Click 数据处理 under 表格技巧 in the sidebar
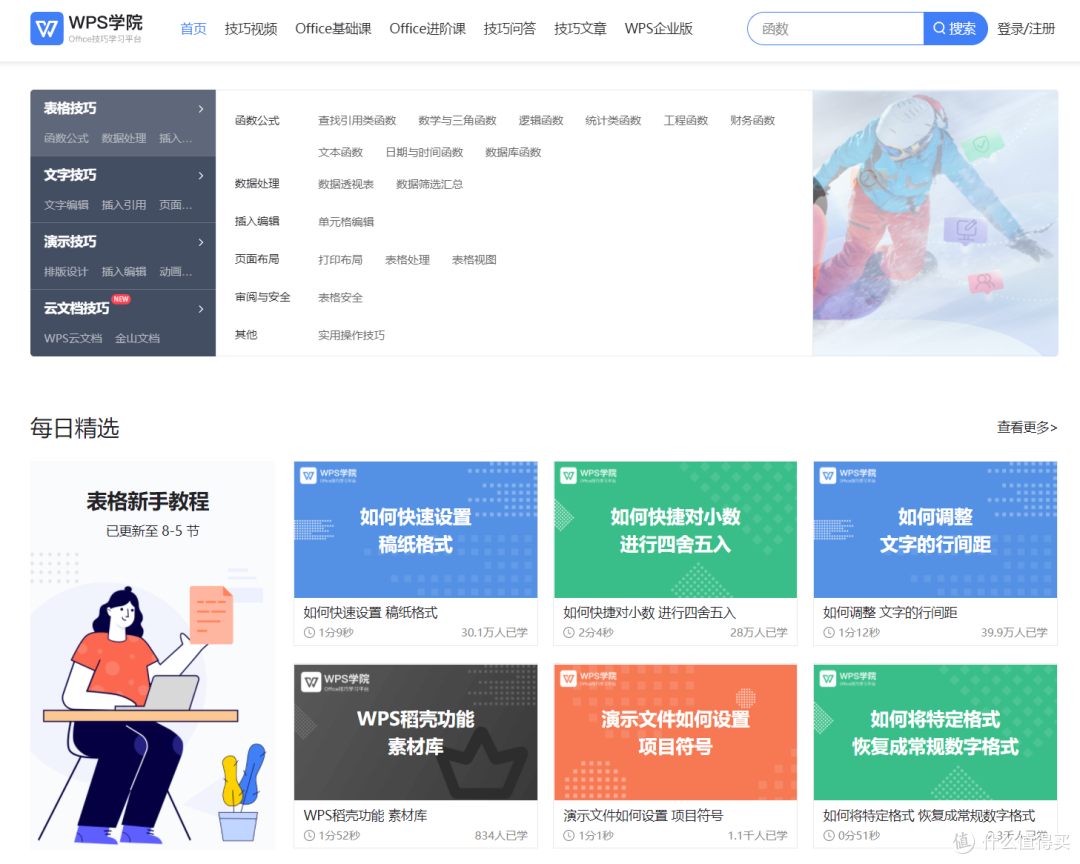1080x864 pixels. point(124,138)
